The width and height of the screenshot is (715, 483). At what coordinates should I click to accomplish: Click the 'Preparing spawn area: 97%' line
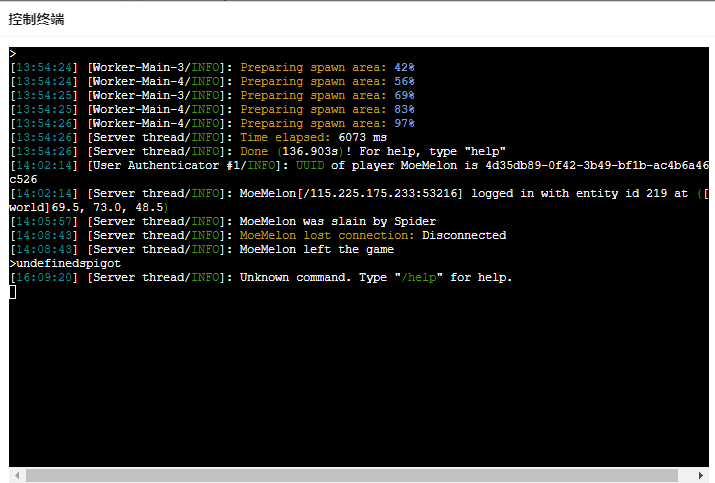[212, 124]
